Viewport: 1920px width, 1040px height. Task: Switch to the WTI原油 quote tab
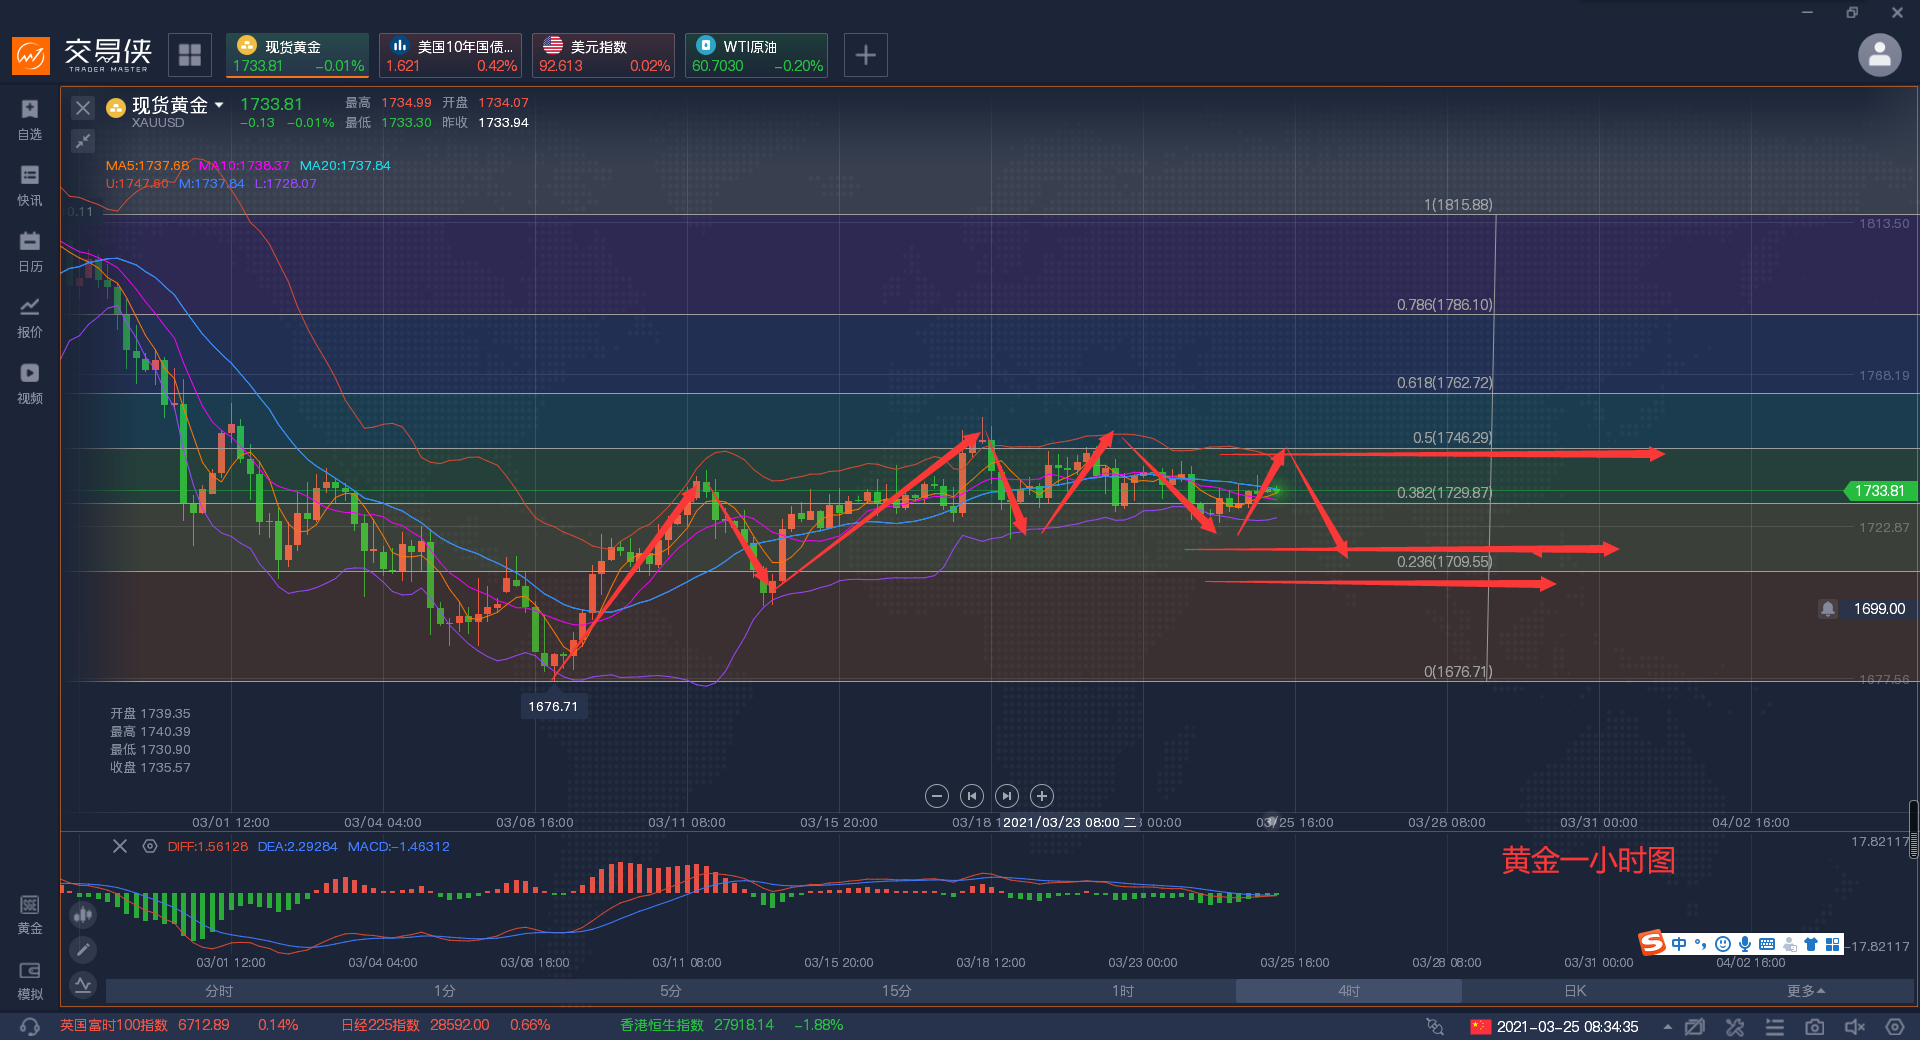click(757, 55)
